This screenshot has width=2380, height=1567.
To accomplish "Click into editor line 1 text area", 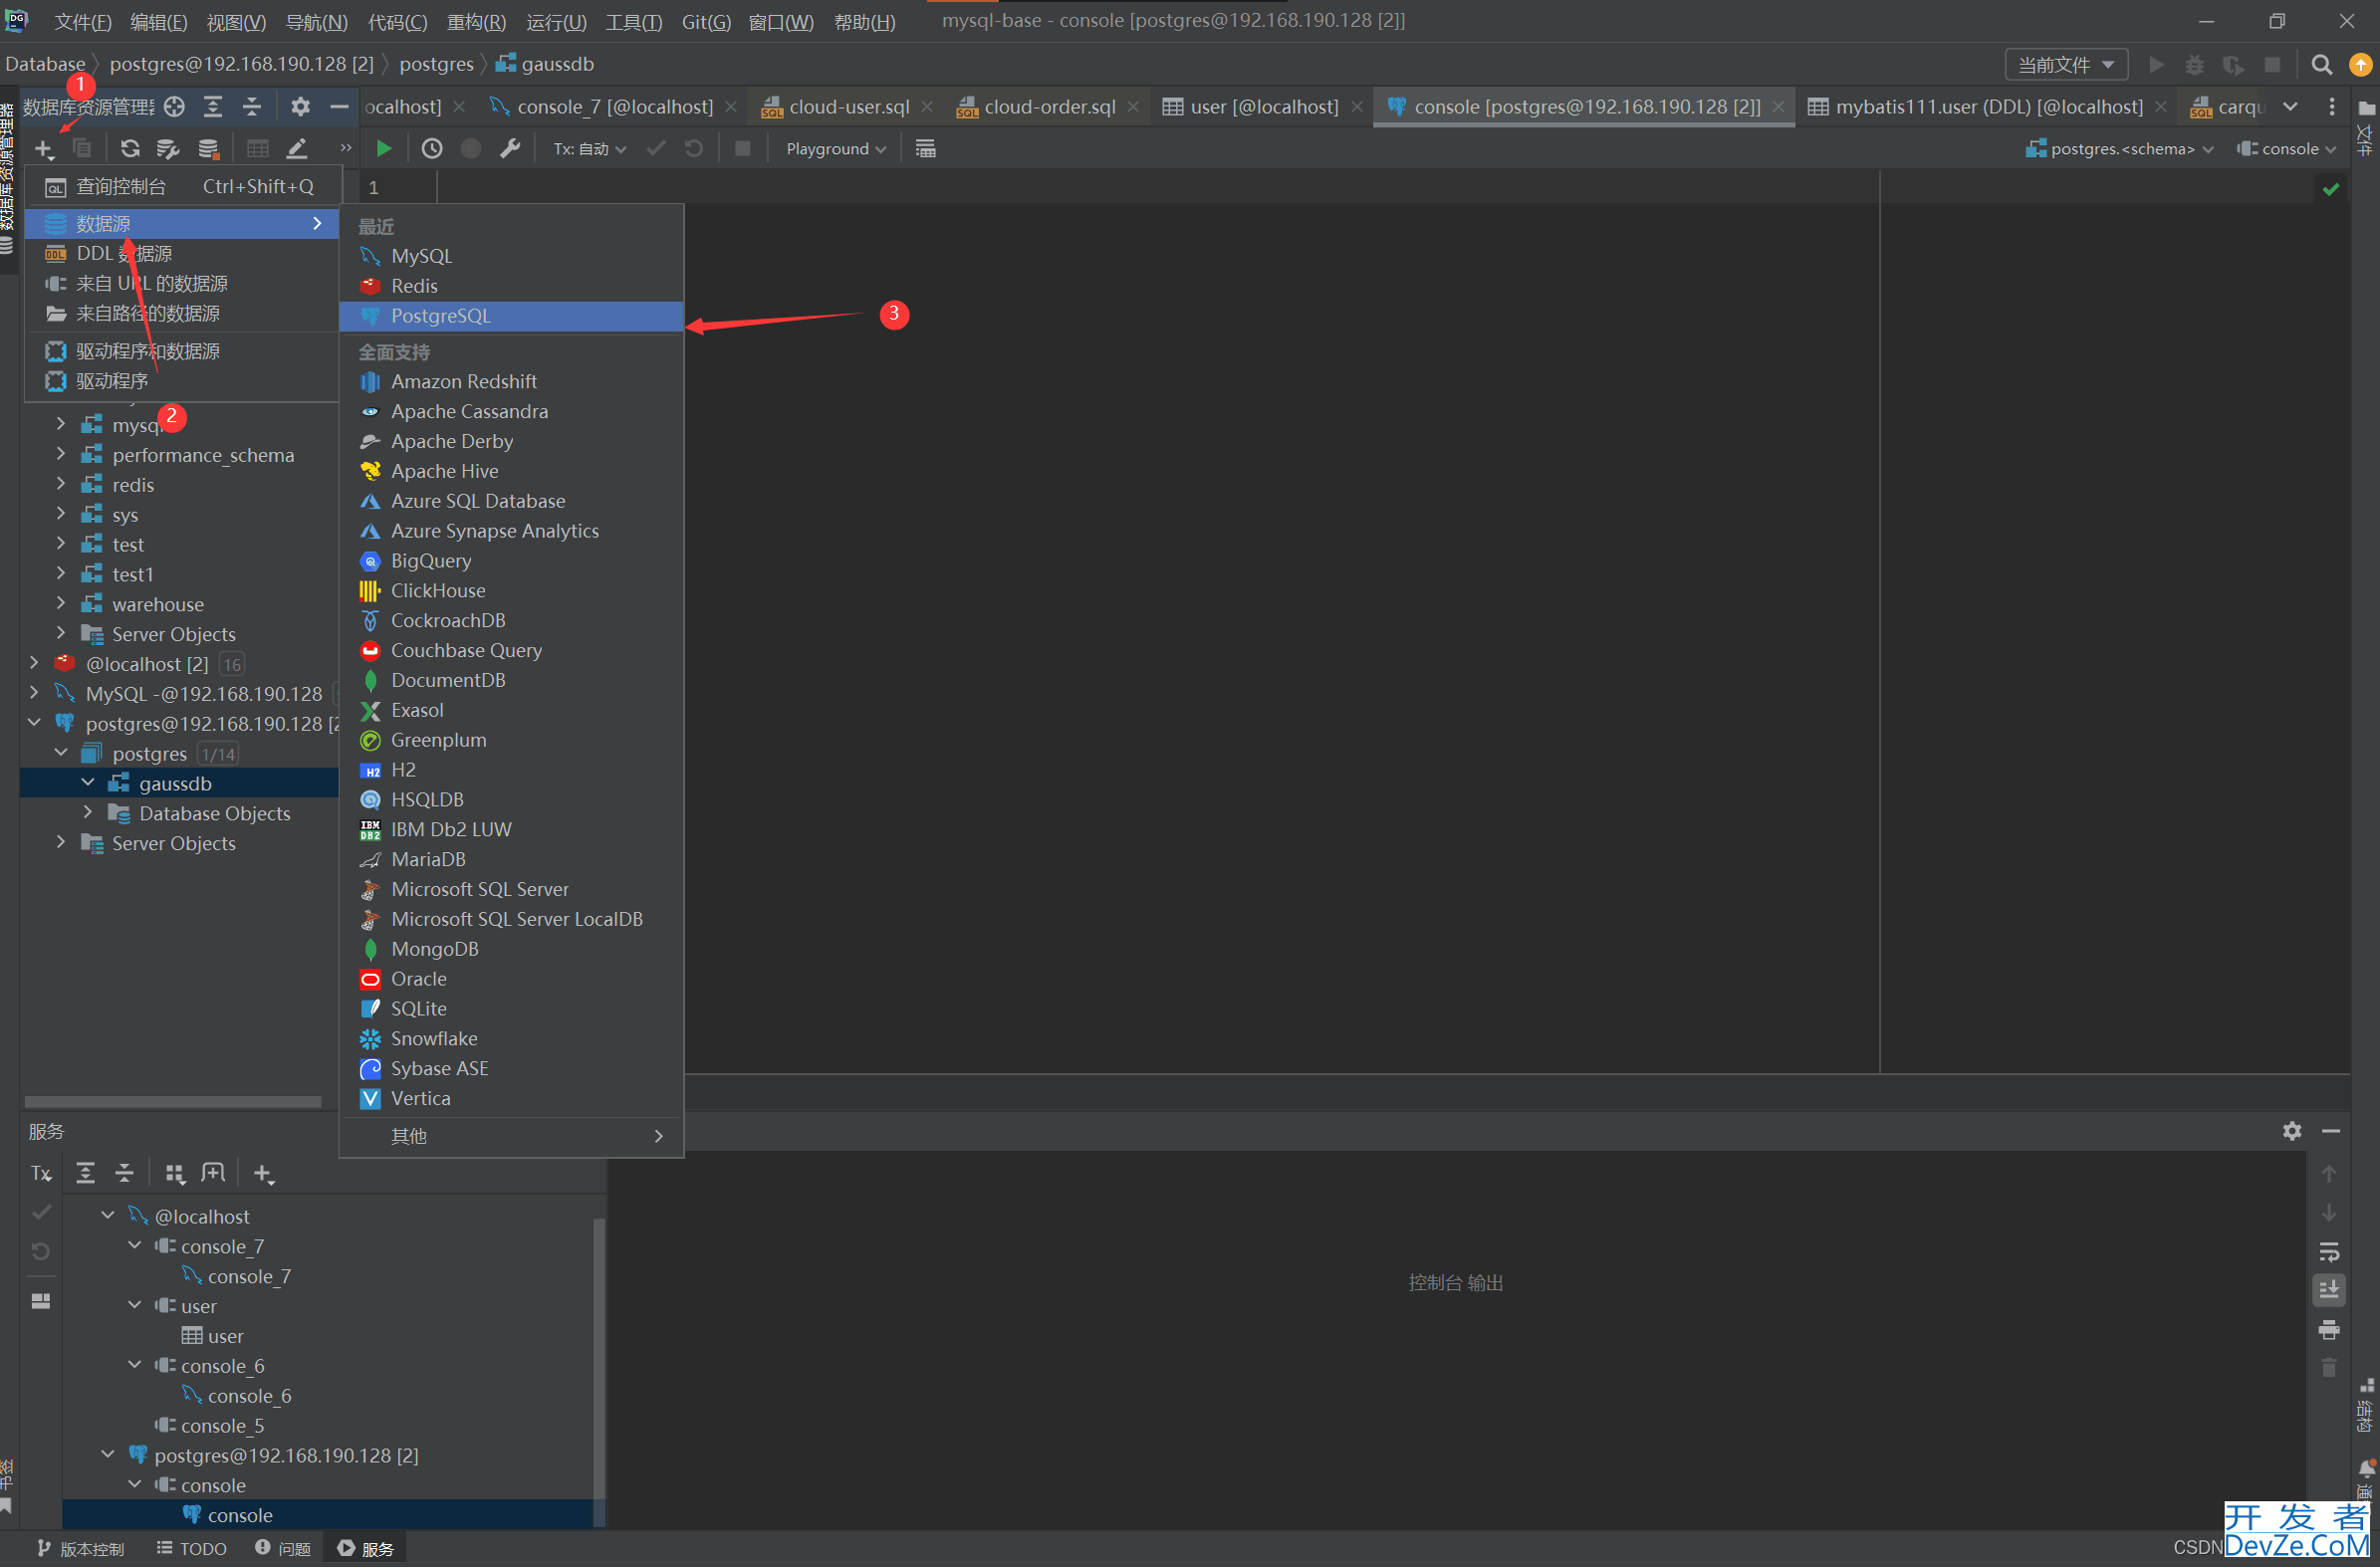I will (x=1158, y=187).
